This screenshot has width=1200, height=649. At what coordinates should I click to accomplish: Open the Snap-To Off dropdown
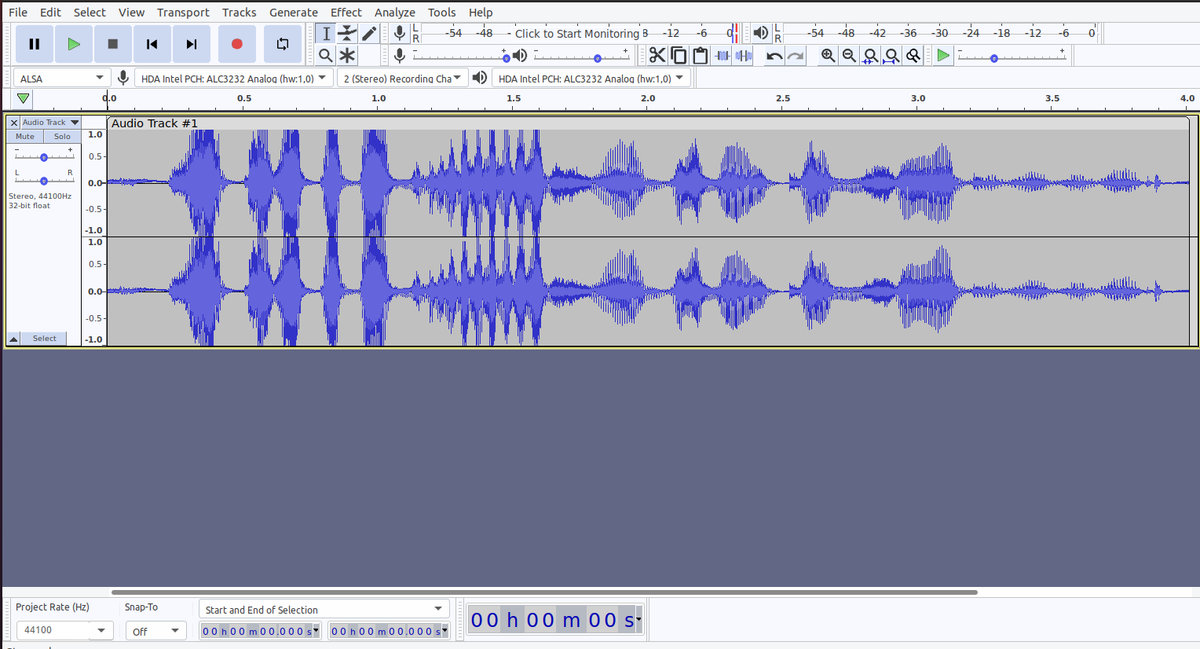[155, 630]
